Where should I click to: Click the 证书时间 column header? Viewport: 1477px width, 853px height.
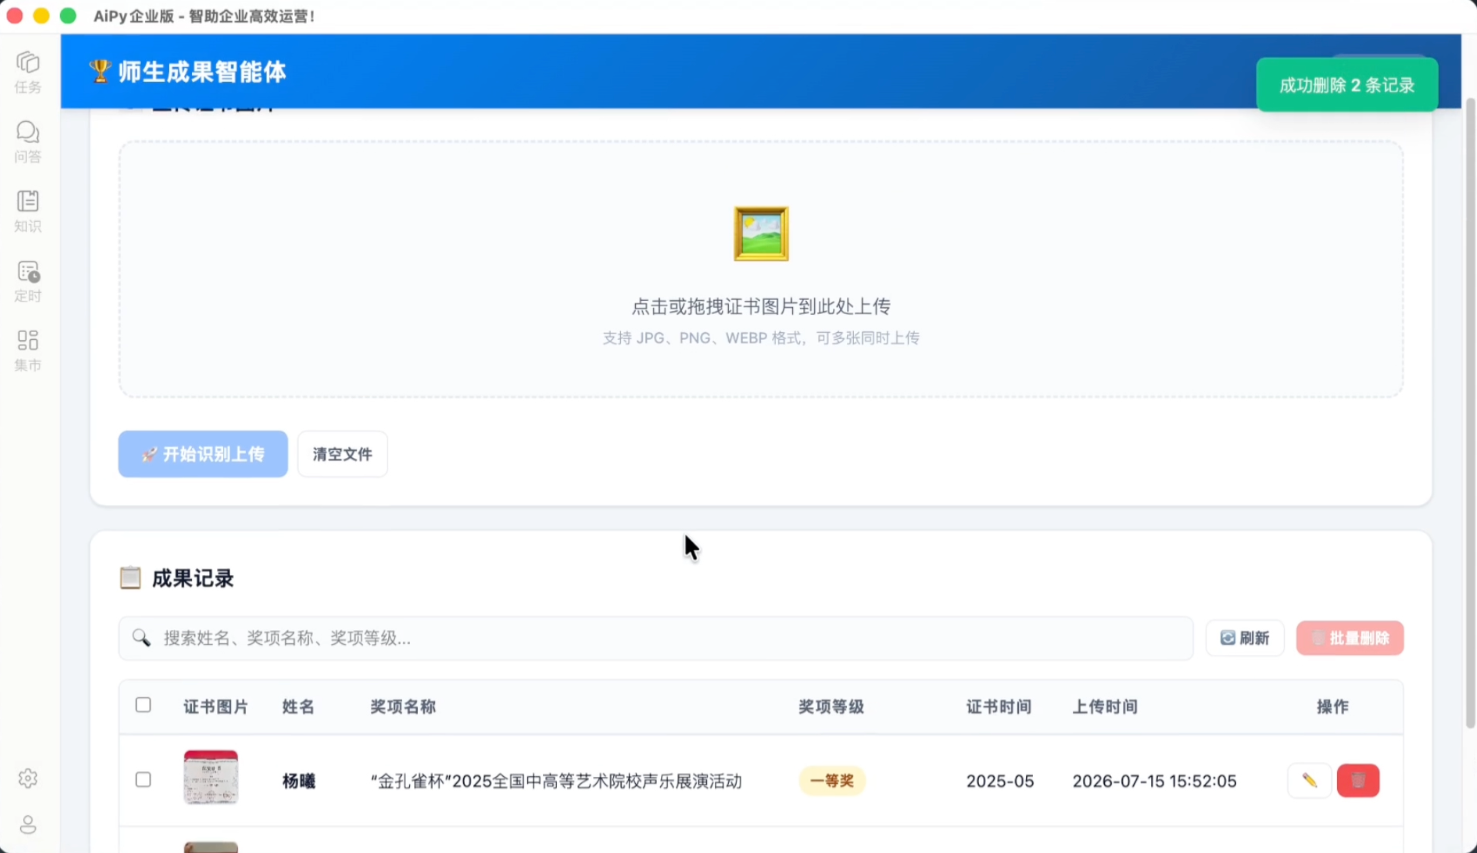click(x=999, y=707)
